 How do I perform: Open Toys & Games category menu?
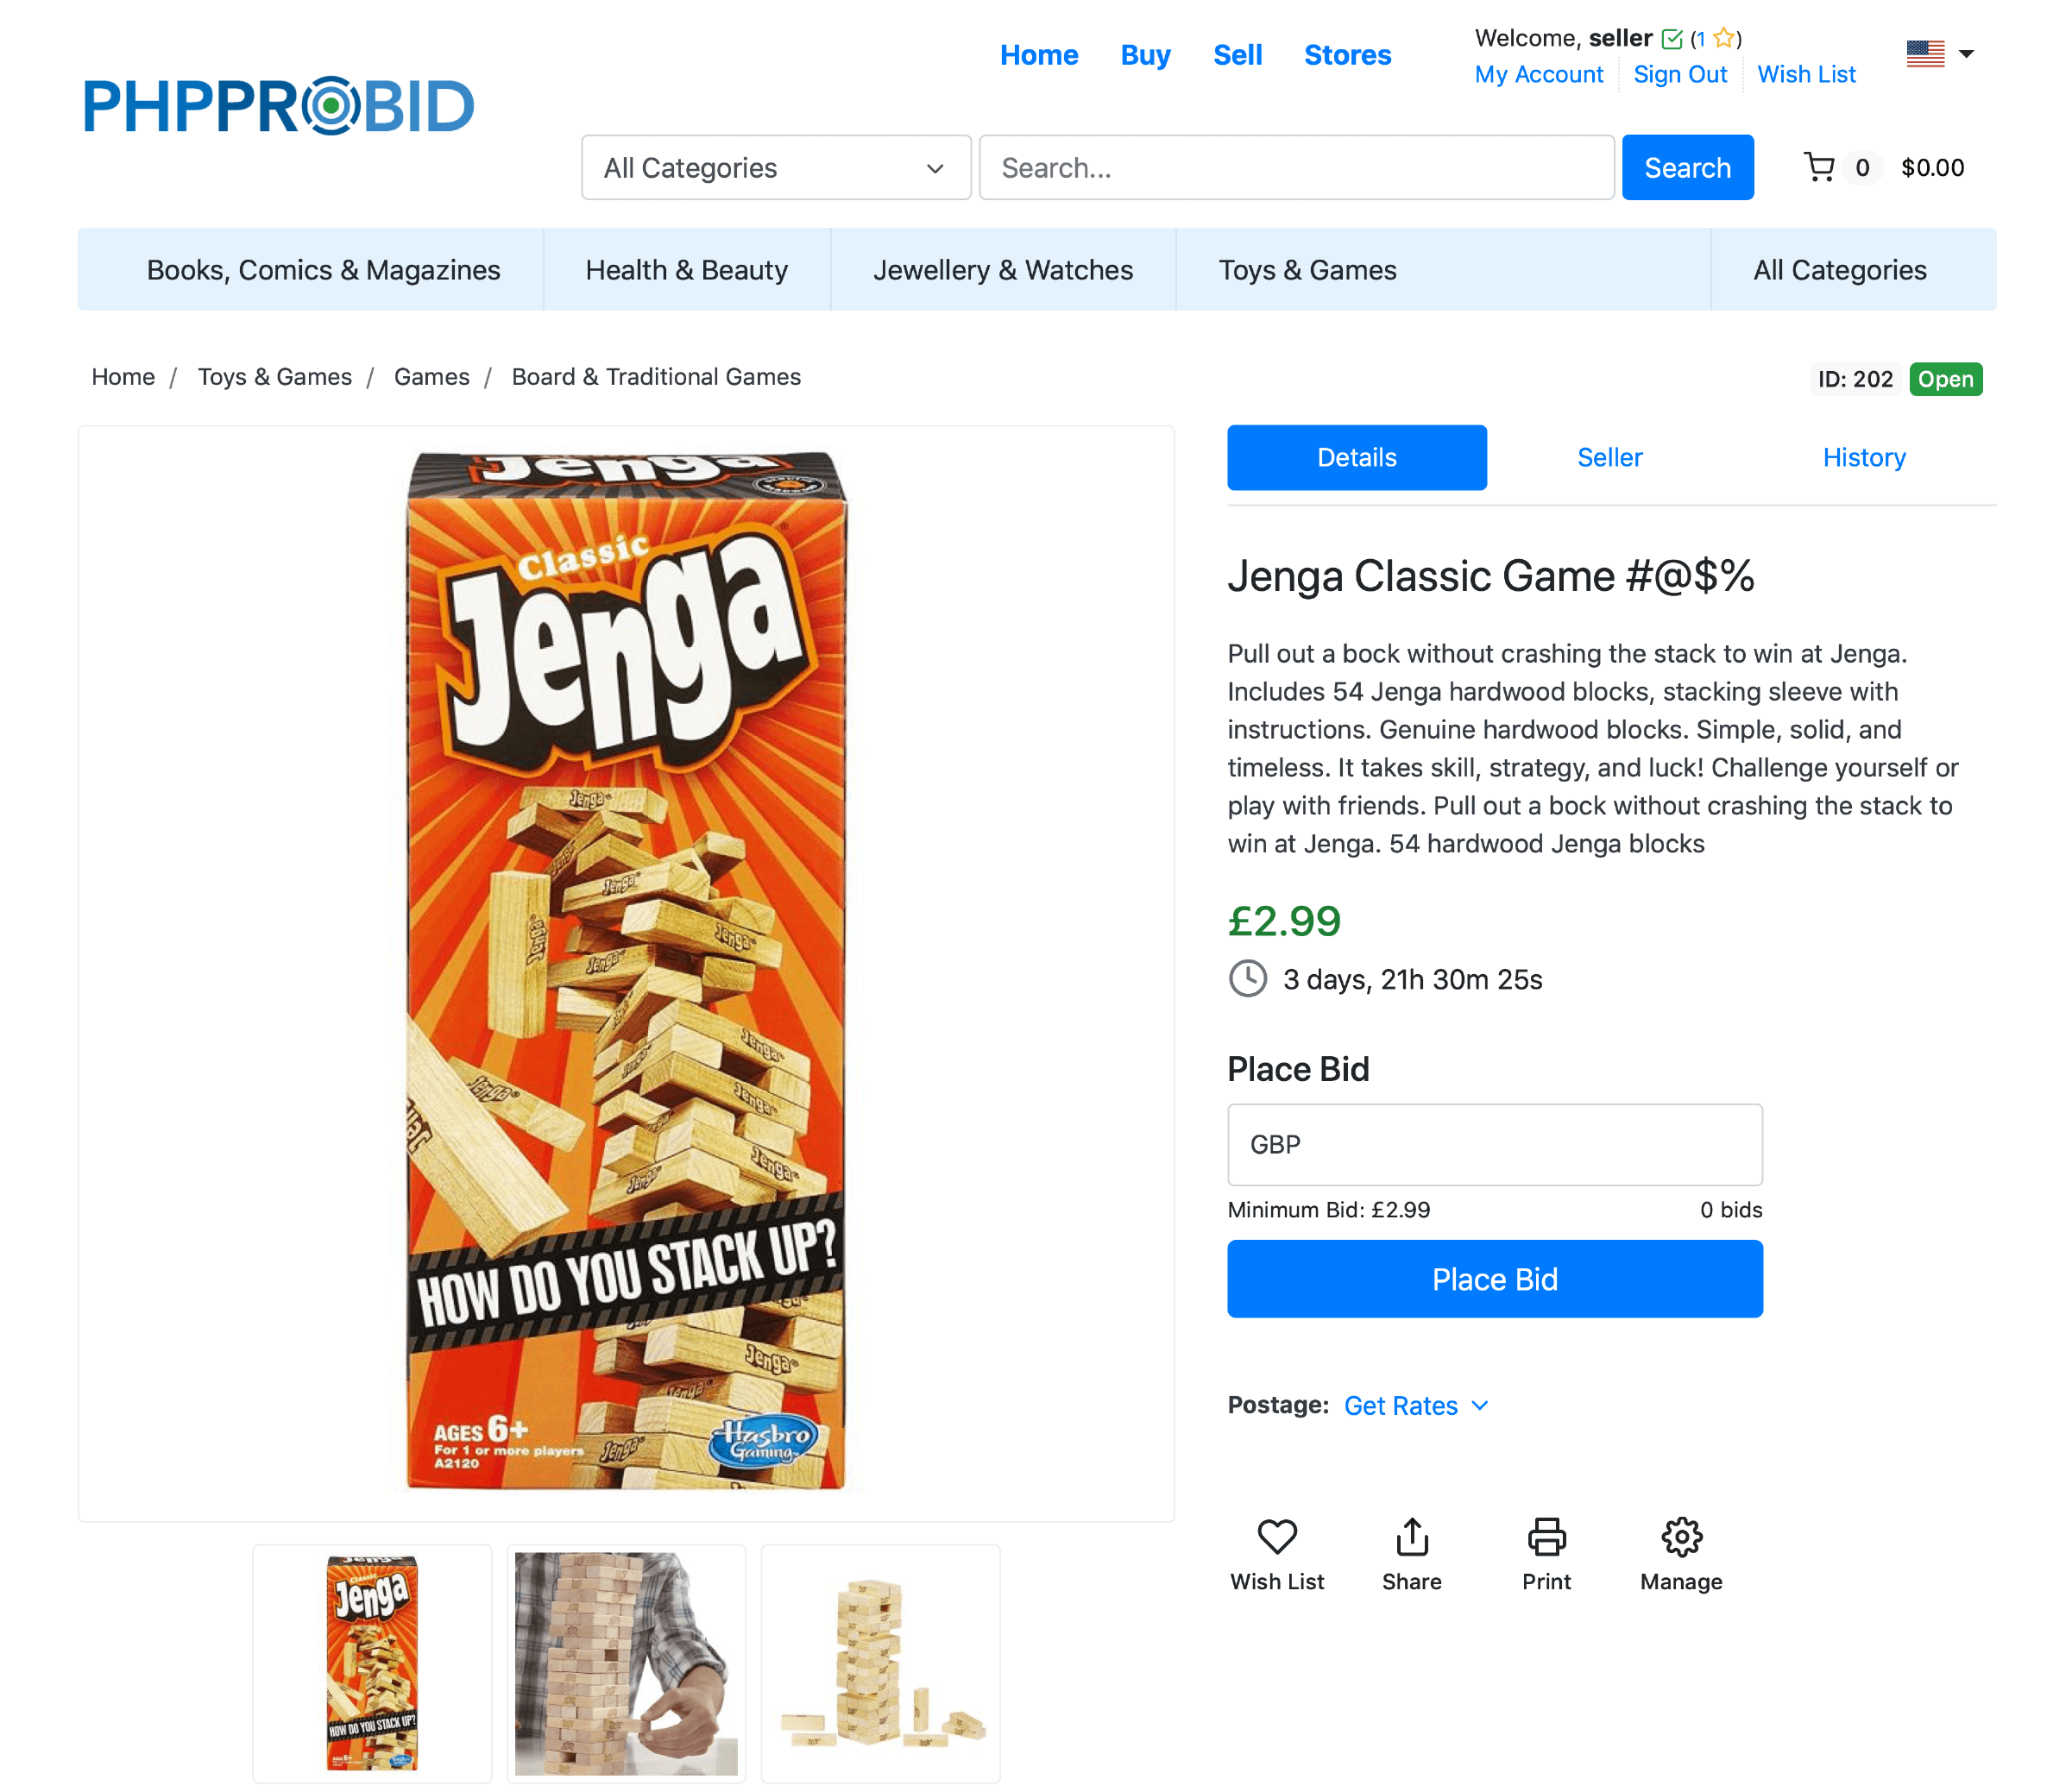pos(1307,269)
